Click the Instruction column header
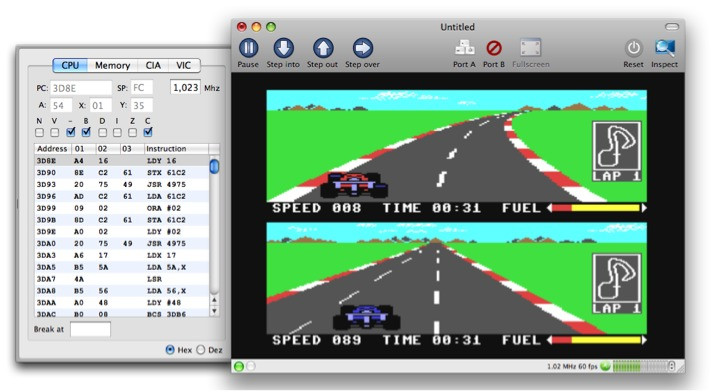 pos(176,149)
